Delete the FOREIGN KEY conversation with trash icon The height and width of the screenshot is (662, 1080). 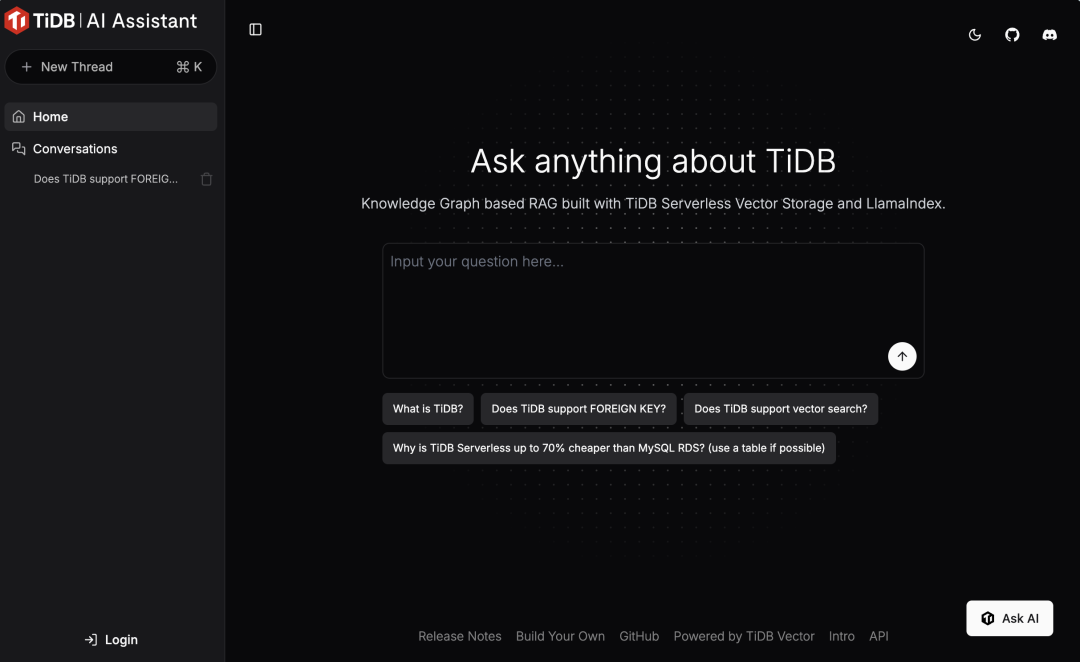[207, 179]
